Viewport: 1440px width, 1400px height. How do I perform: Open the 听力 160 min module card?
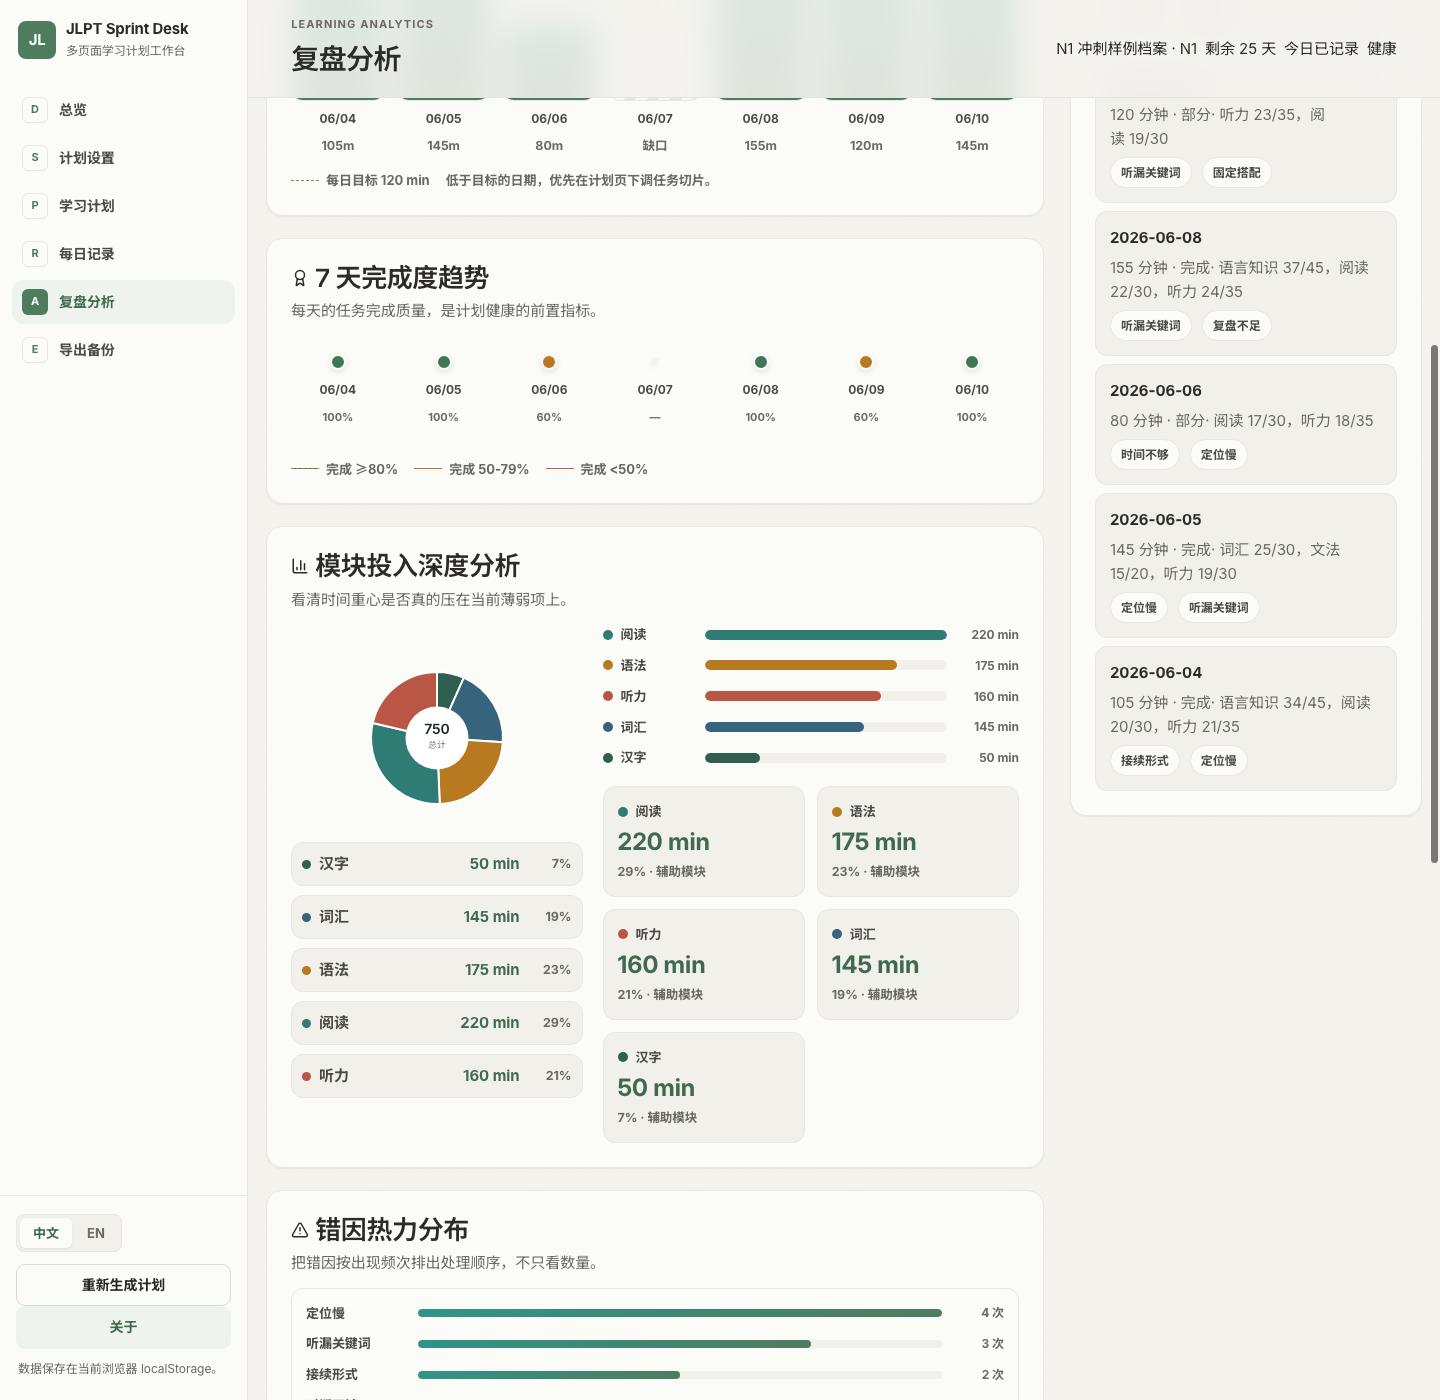(704, 965)
